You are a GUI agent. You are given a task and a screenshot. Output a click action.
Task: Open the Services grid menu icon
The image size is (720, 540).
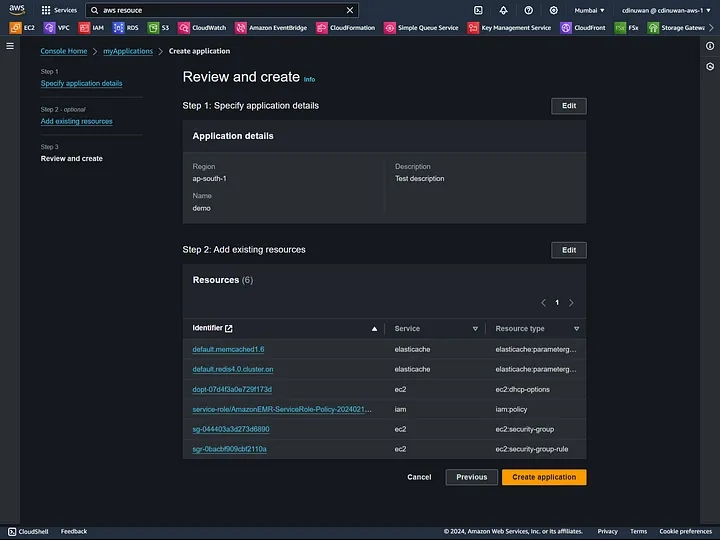pyautogui.click(x=46, y=10)
